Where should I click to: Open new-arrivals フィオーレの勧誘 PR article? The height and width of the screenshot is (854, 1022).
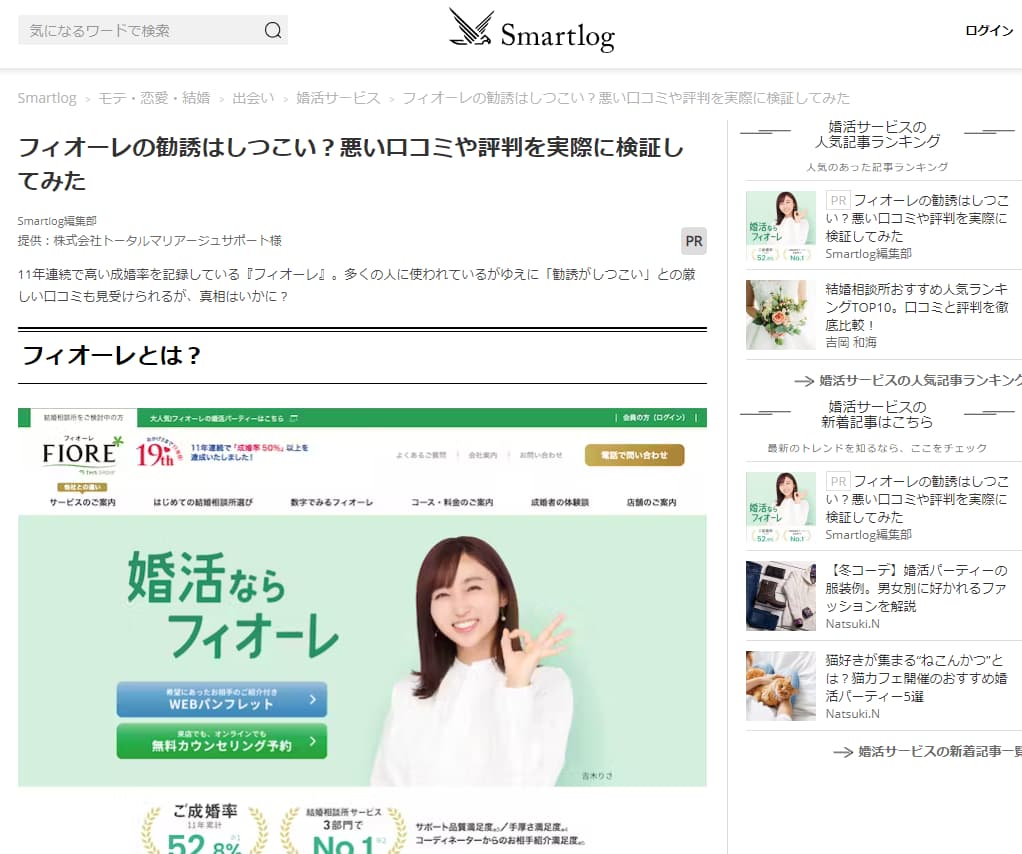tap(916, 499)
